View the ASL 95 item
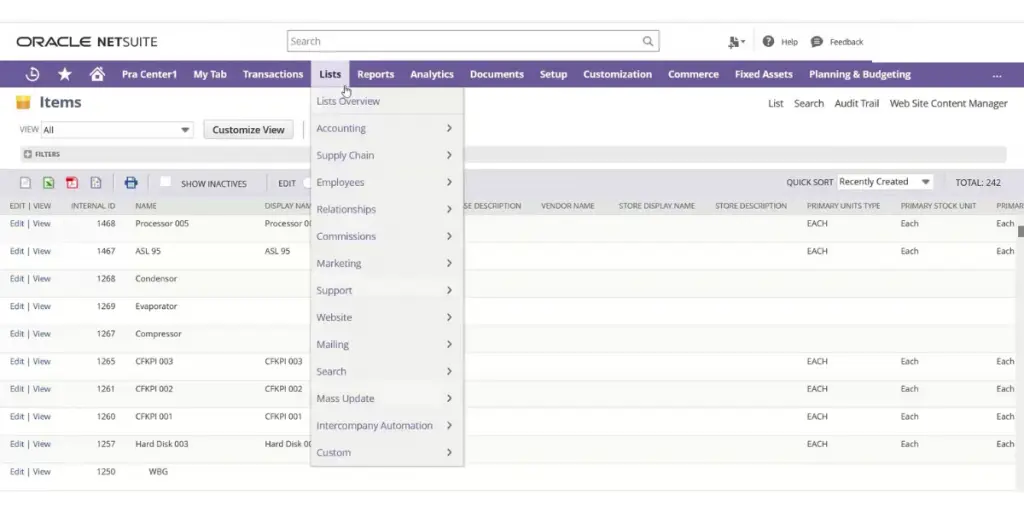 pyautogui.click(x=42, y=251)
